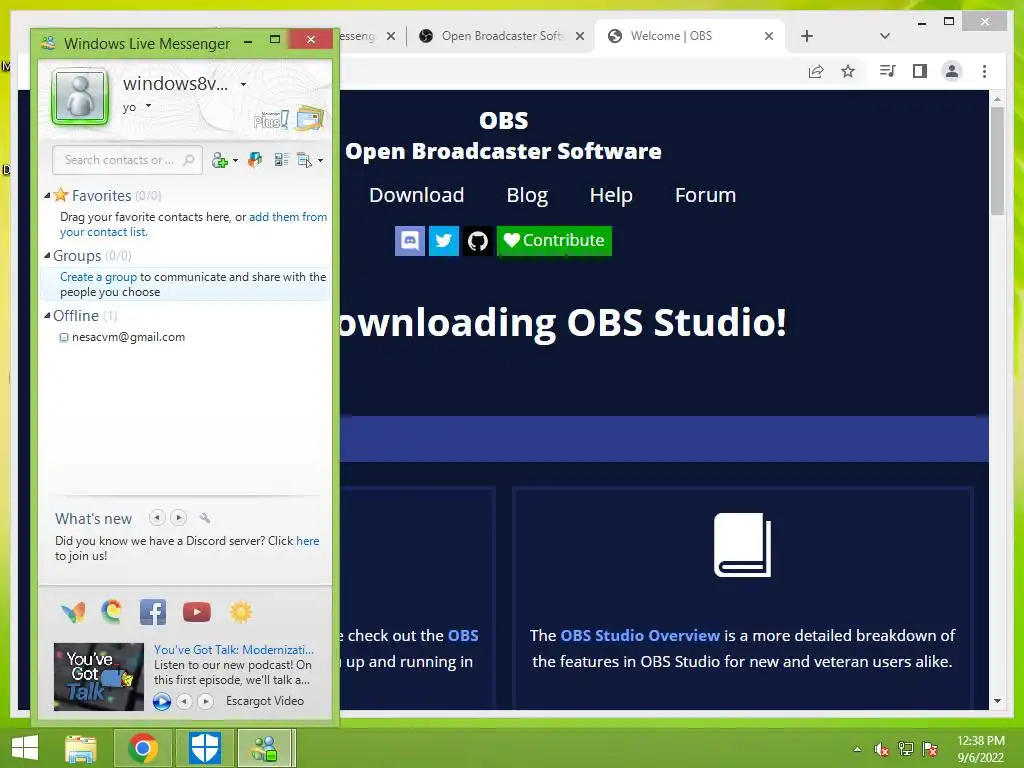Open Chrome media control icon
Screen dimensions: 1024x768
[888, 71]
